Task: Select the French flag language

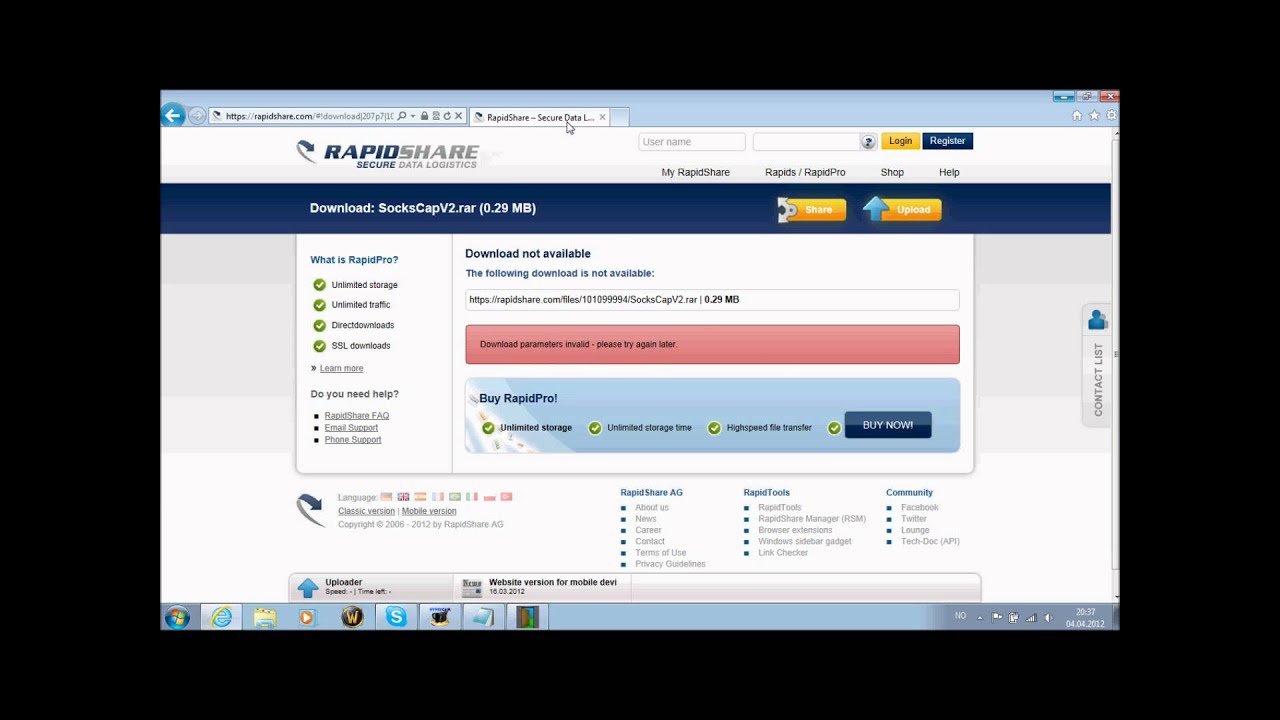Action: click(x=437, y=496)
